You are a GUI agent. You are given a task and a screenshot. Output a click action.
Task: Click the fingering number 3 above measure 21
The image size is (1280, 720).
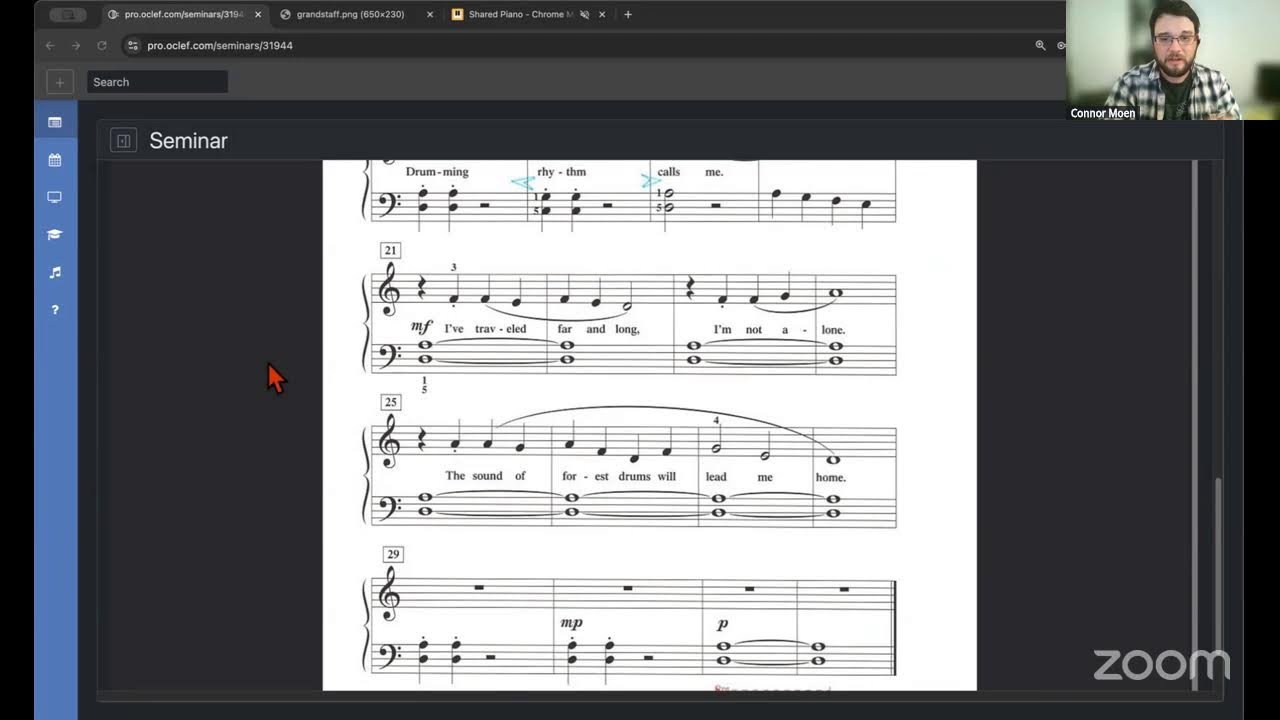pos(453,268)
